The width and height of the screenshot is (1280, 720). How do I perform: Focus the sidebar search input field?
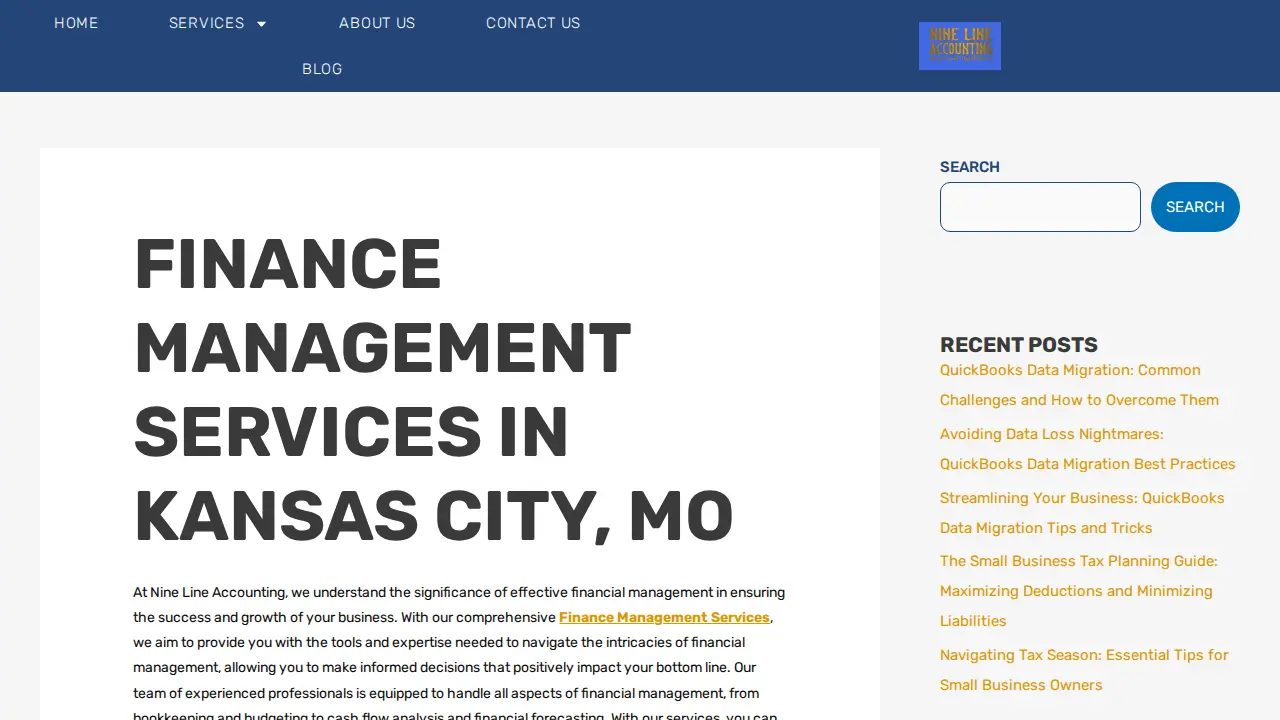1040,207
